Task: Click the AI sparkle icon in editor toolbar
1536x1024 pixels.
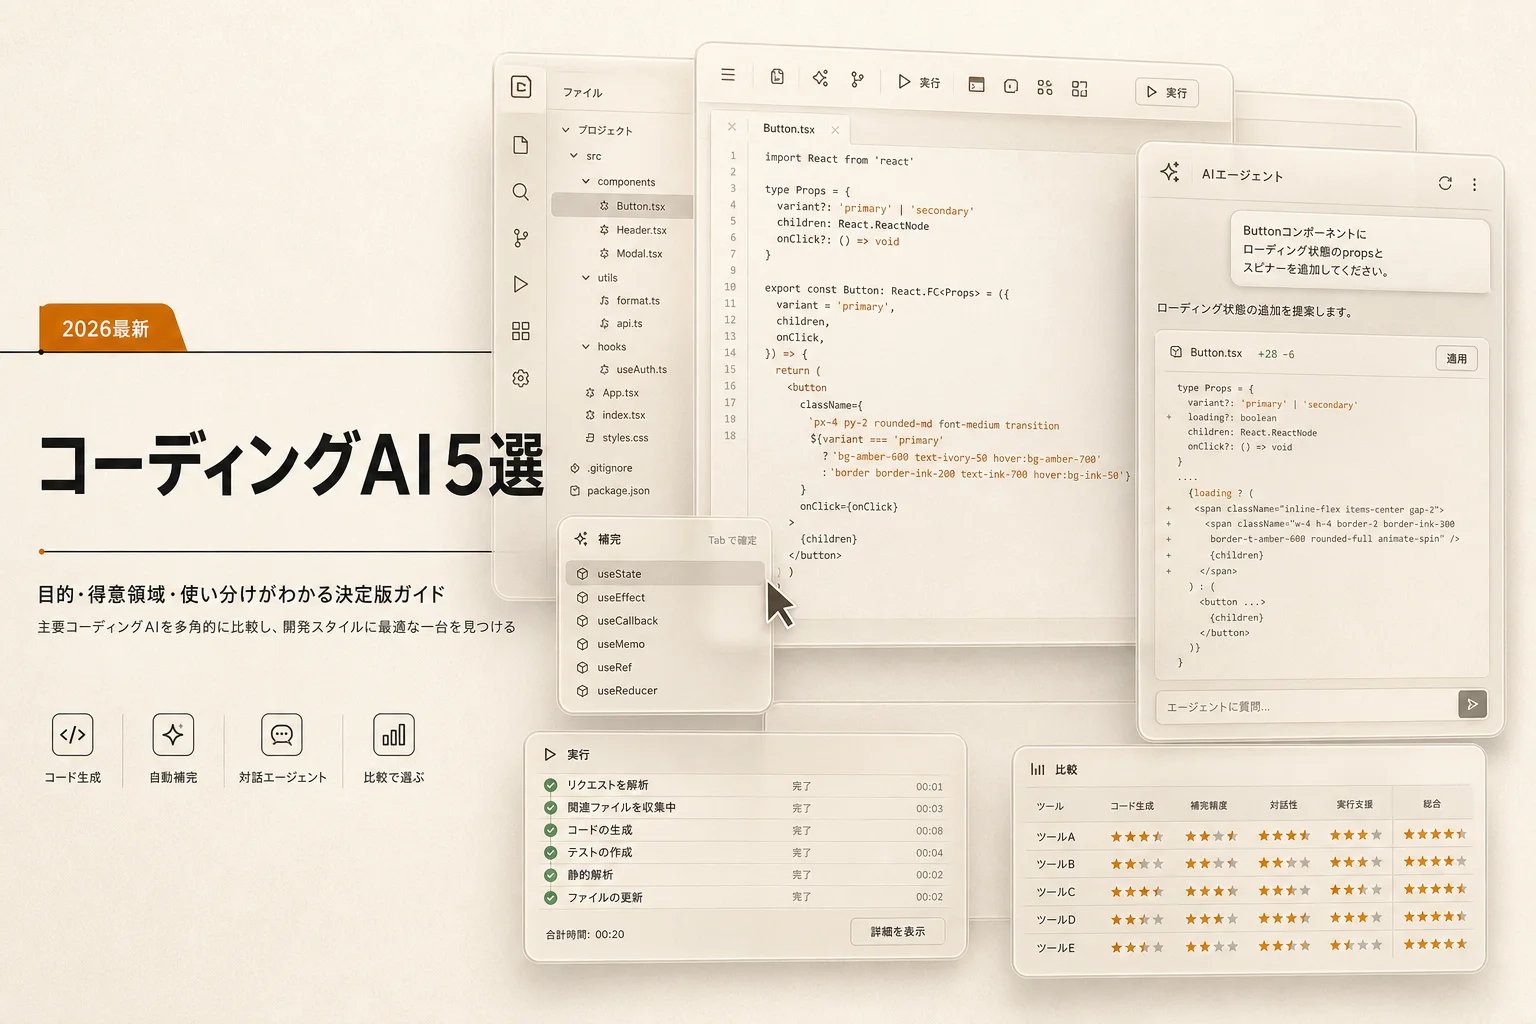Action: tap(820, 78)
